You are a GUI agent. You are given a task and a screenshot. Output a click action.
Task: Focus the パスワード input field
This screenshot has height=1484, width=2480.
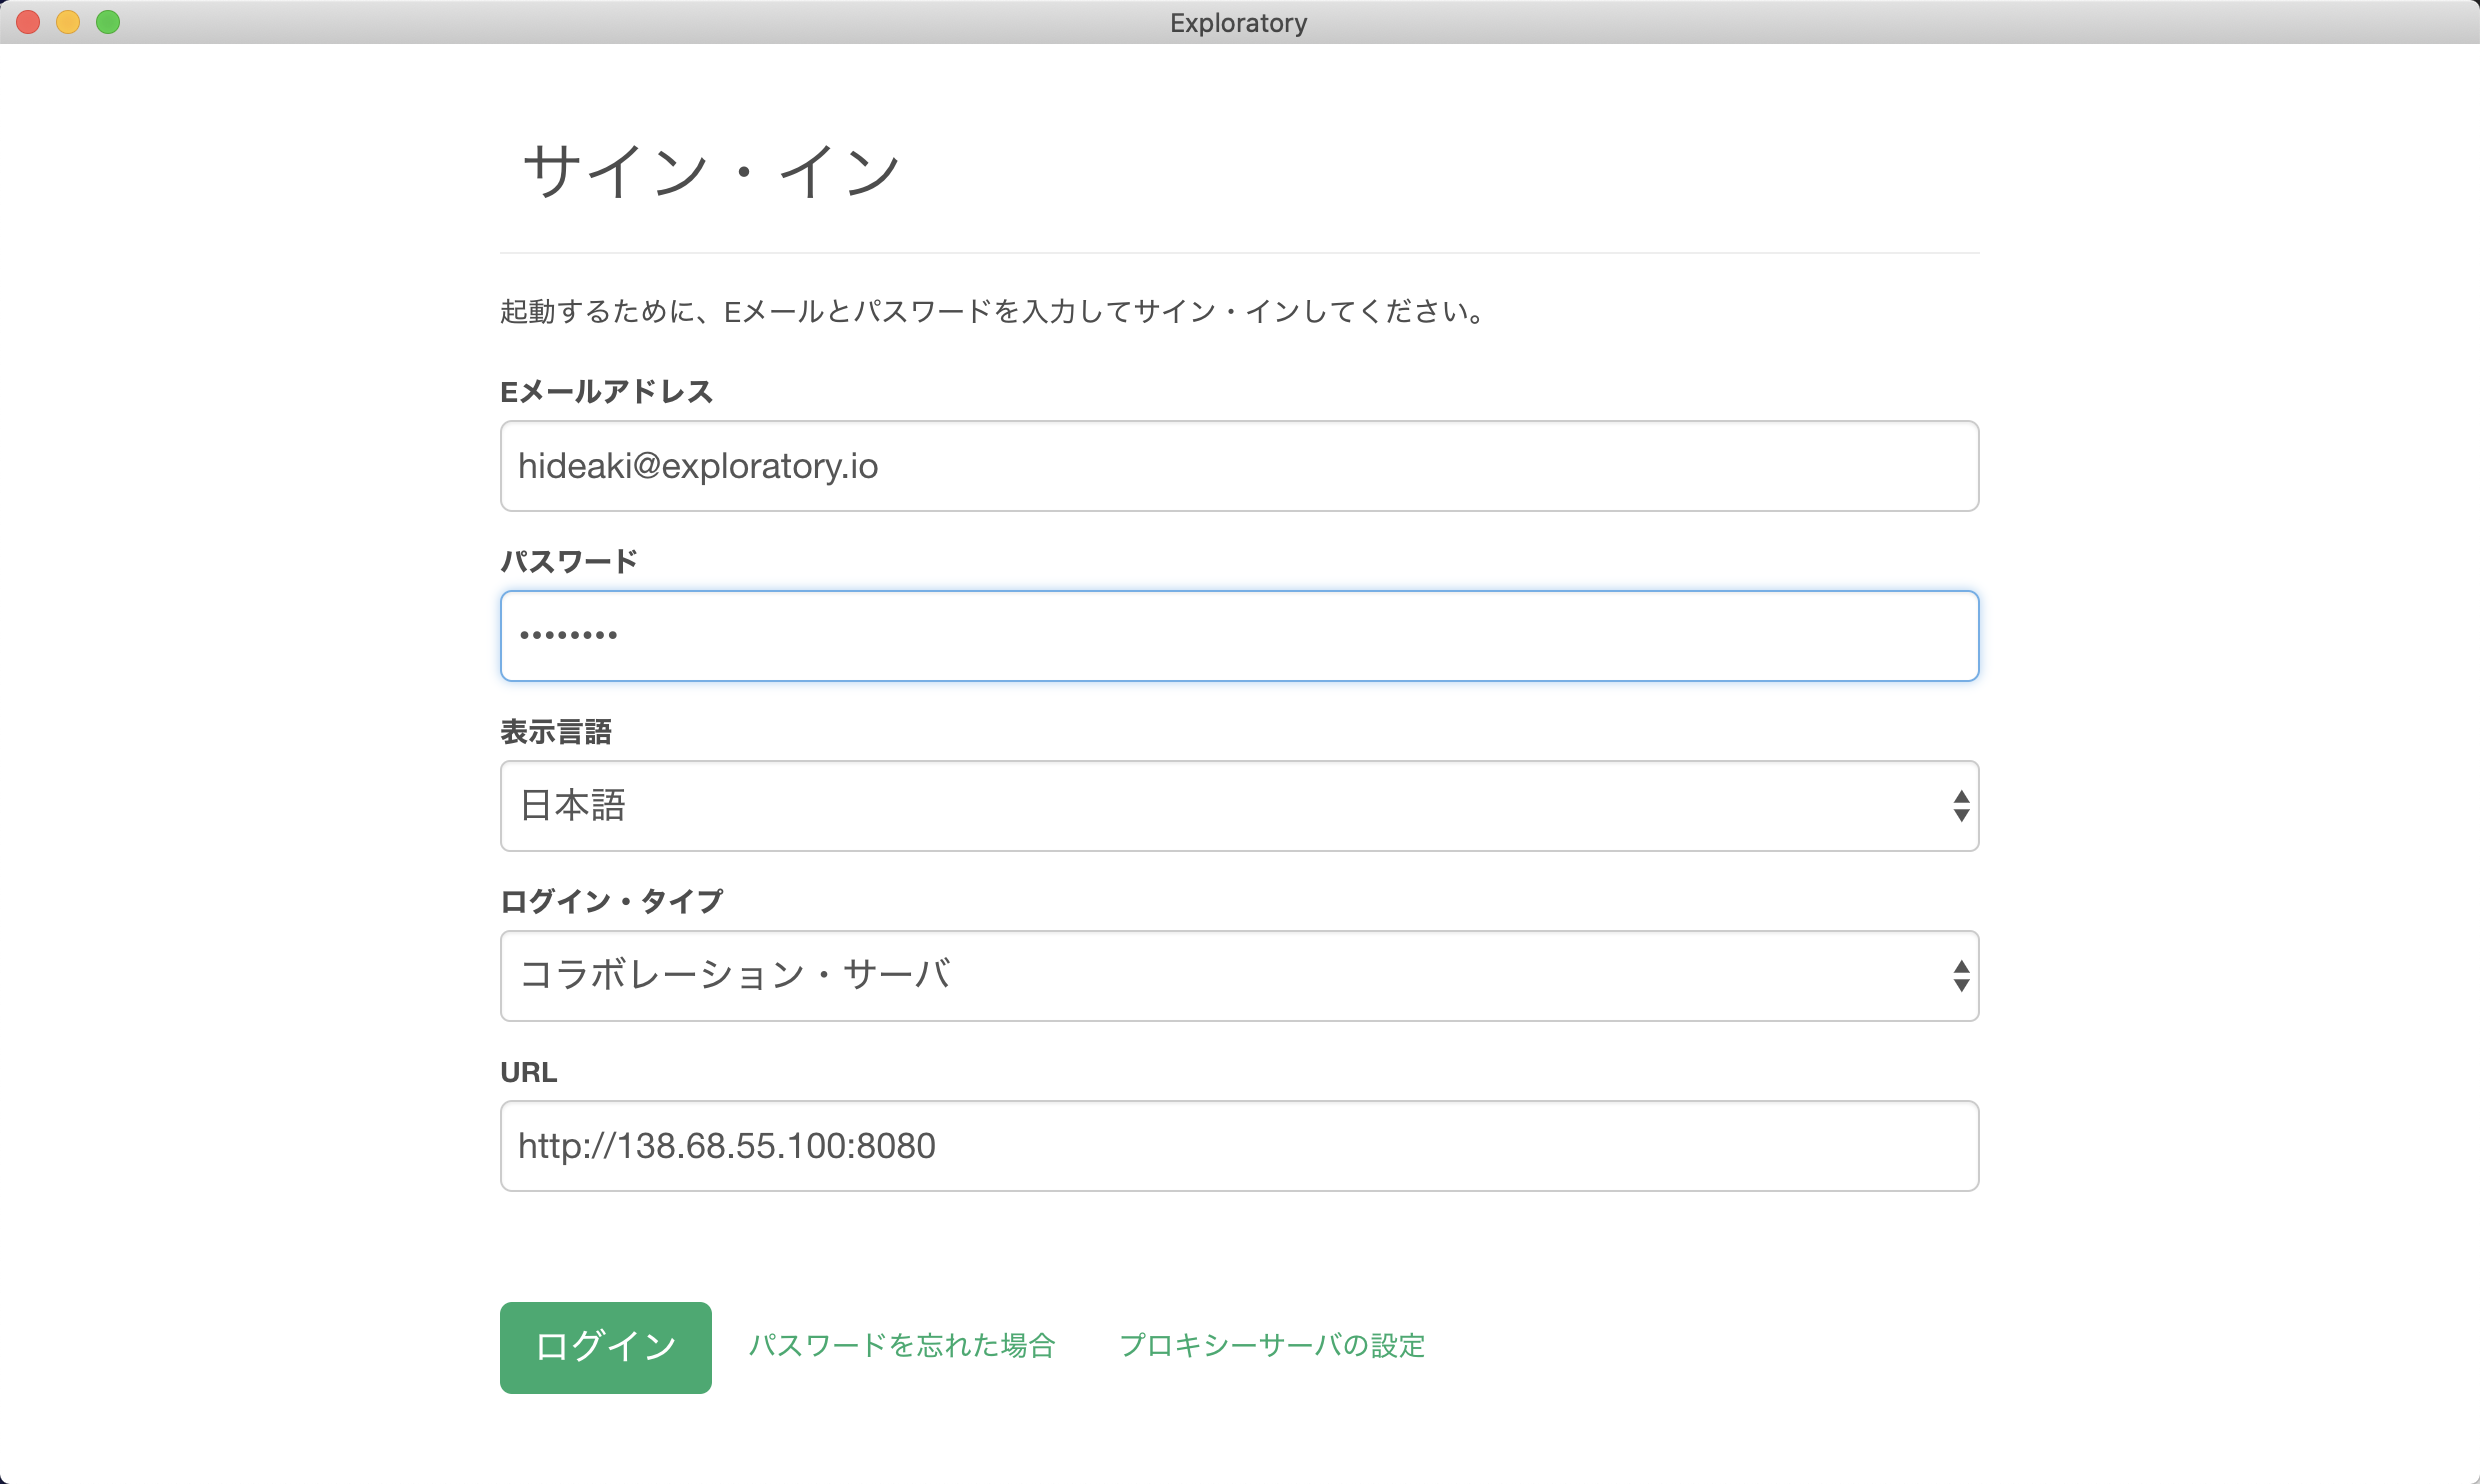coord(1239,636)
